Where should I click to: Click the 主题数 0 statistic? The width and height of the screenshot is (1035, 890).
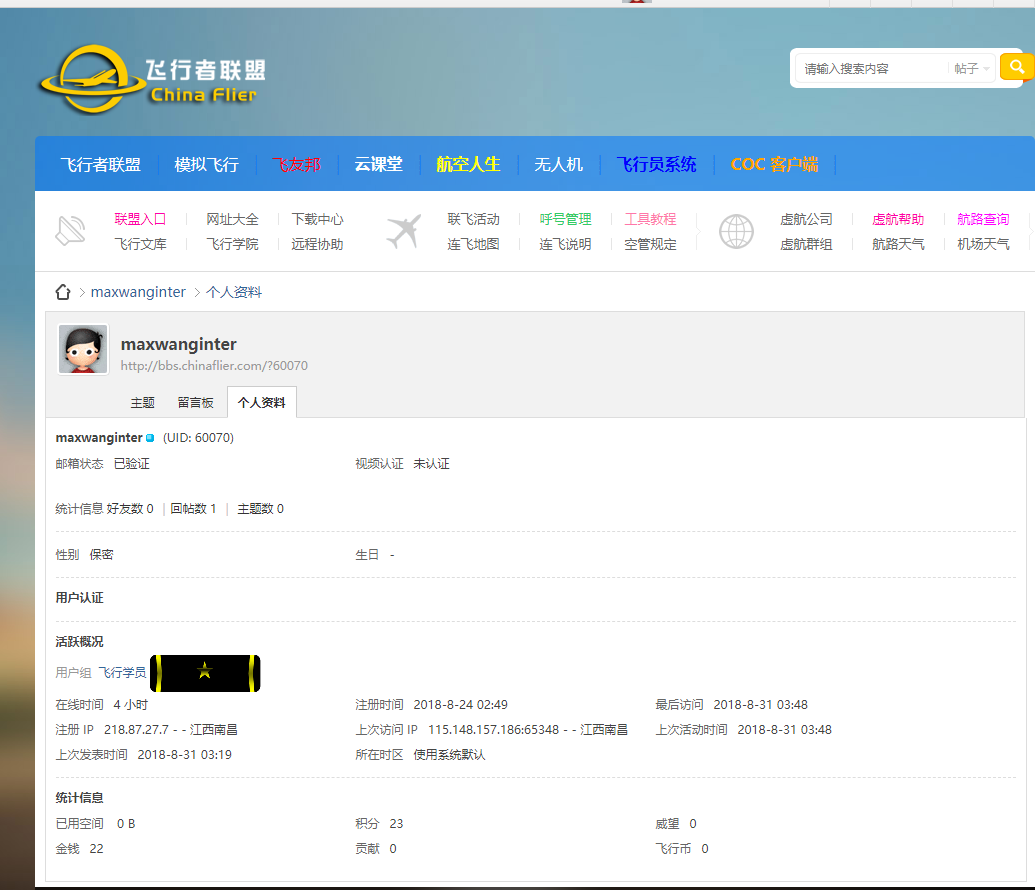click(x=261, y=509)
